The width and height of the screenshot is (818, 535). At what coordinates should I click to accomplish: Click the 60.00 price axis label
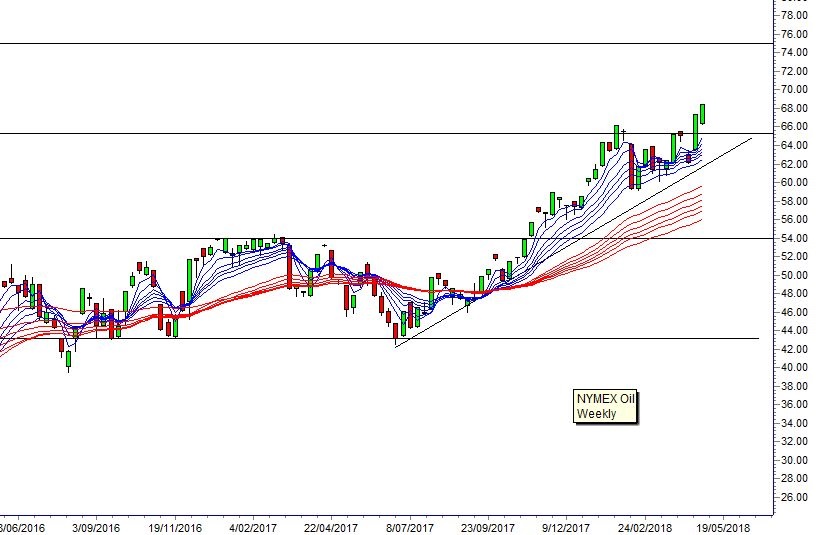(795, 183)
